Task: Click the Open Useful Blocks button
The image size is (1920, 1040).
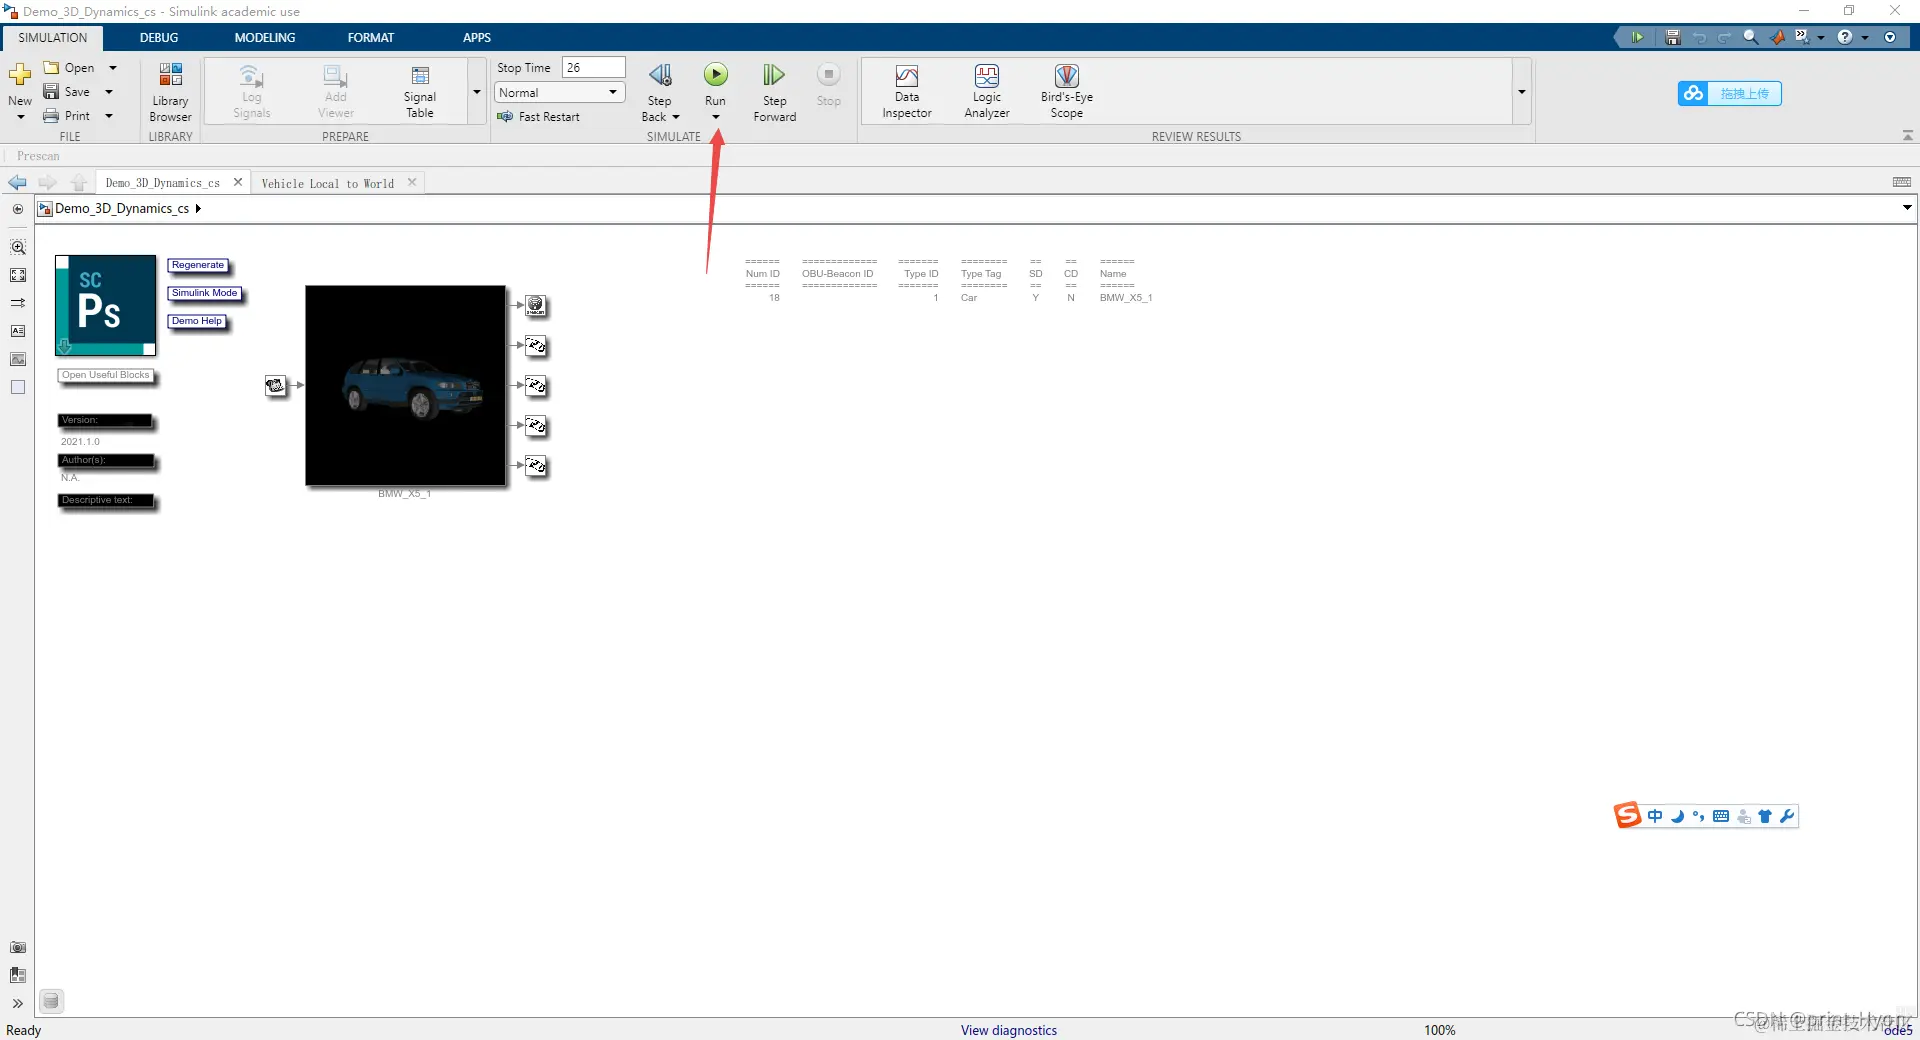Action: [x=106, y=376]
